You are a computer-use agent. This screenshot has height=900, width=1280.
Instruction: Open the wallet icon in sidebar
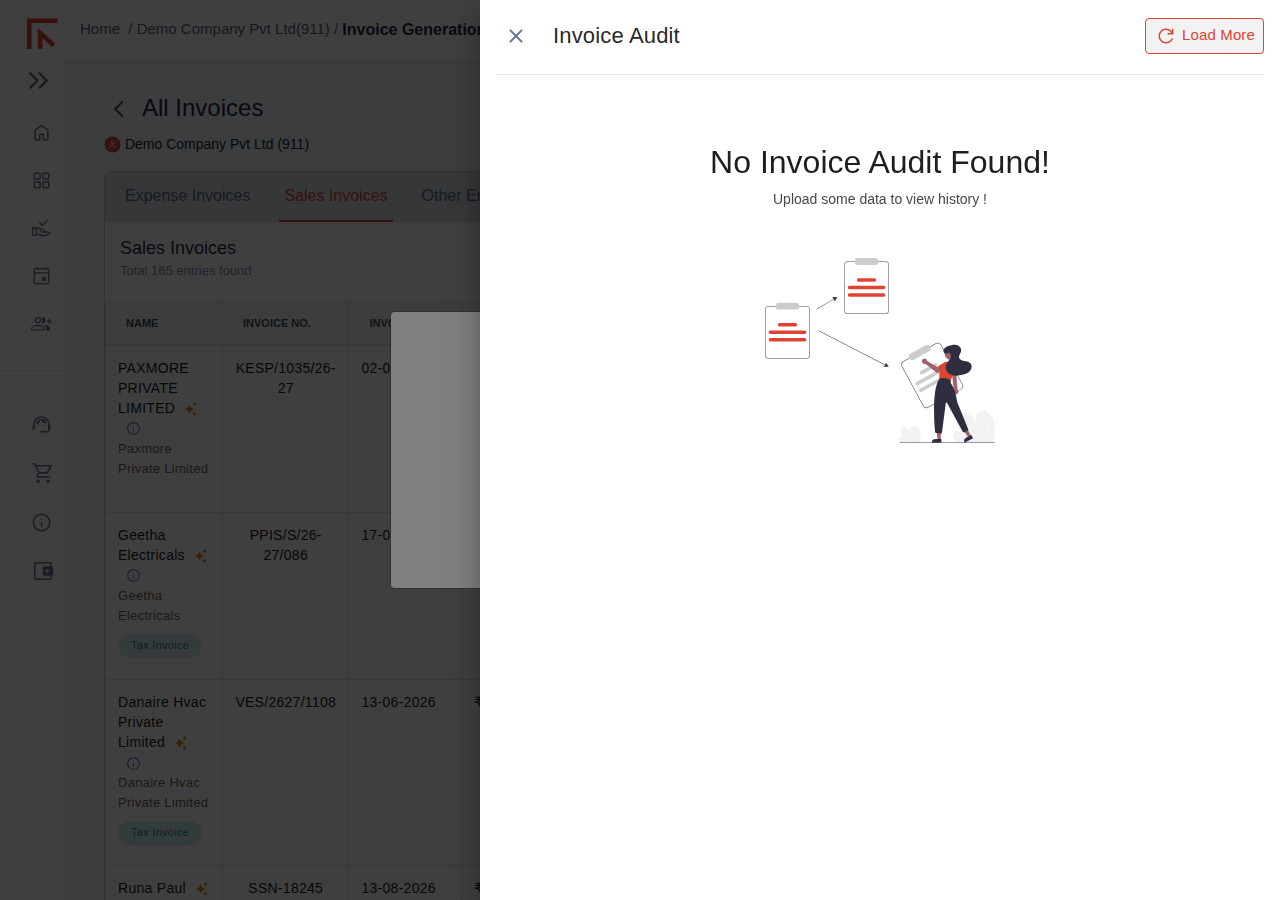click(x=43, y=571)
